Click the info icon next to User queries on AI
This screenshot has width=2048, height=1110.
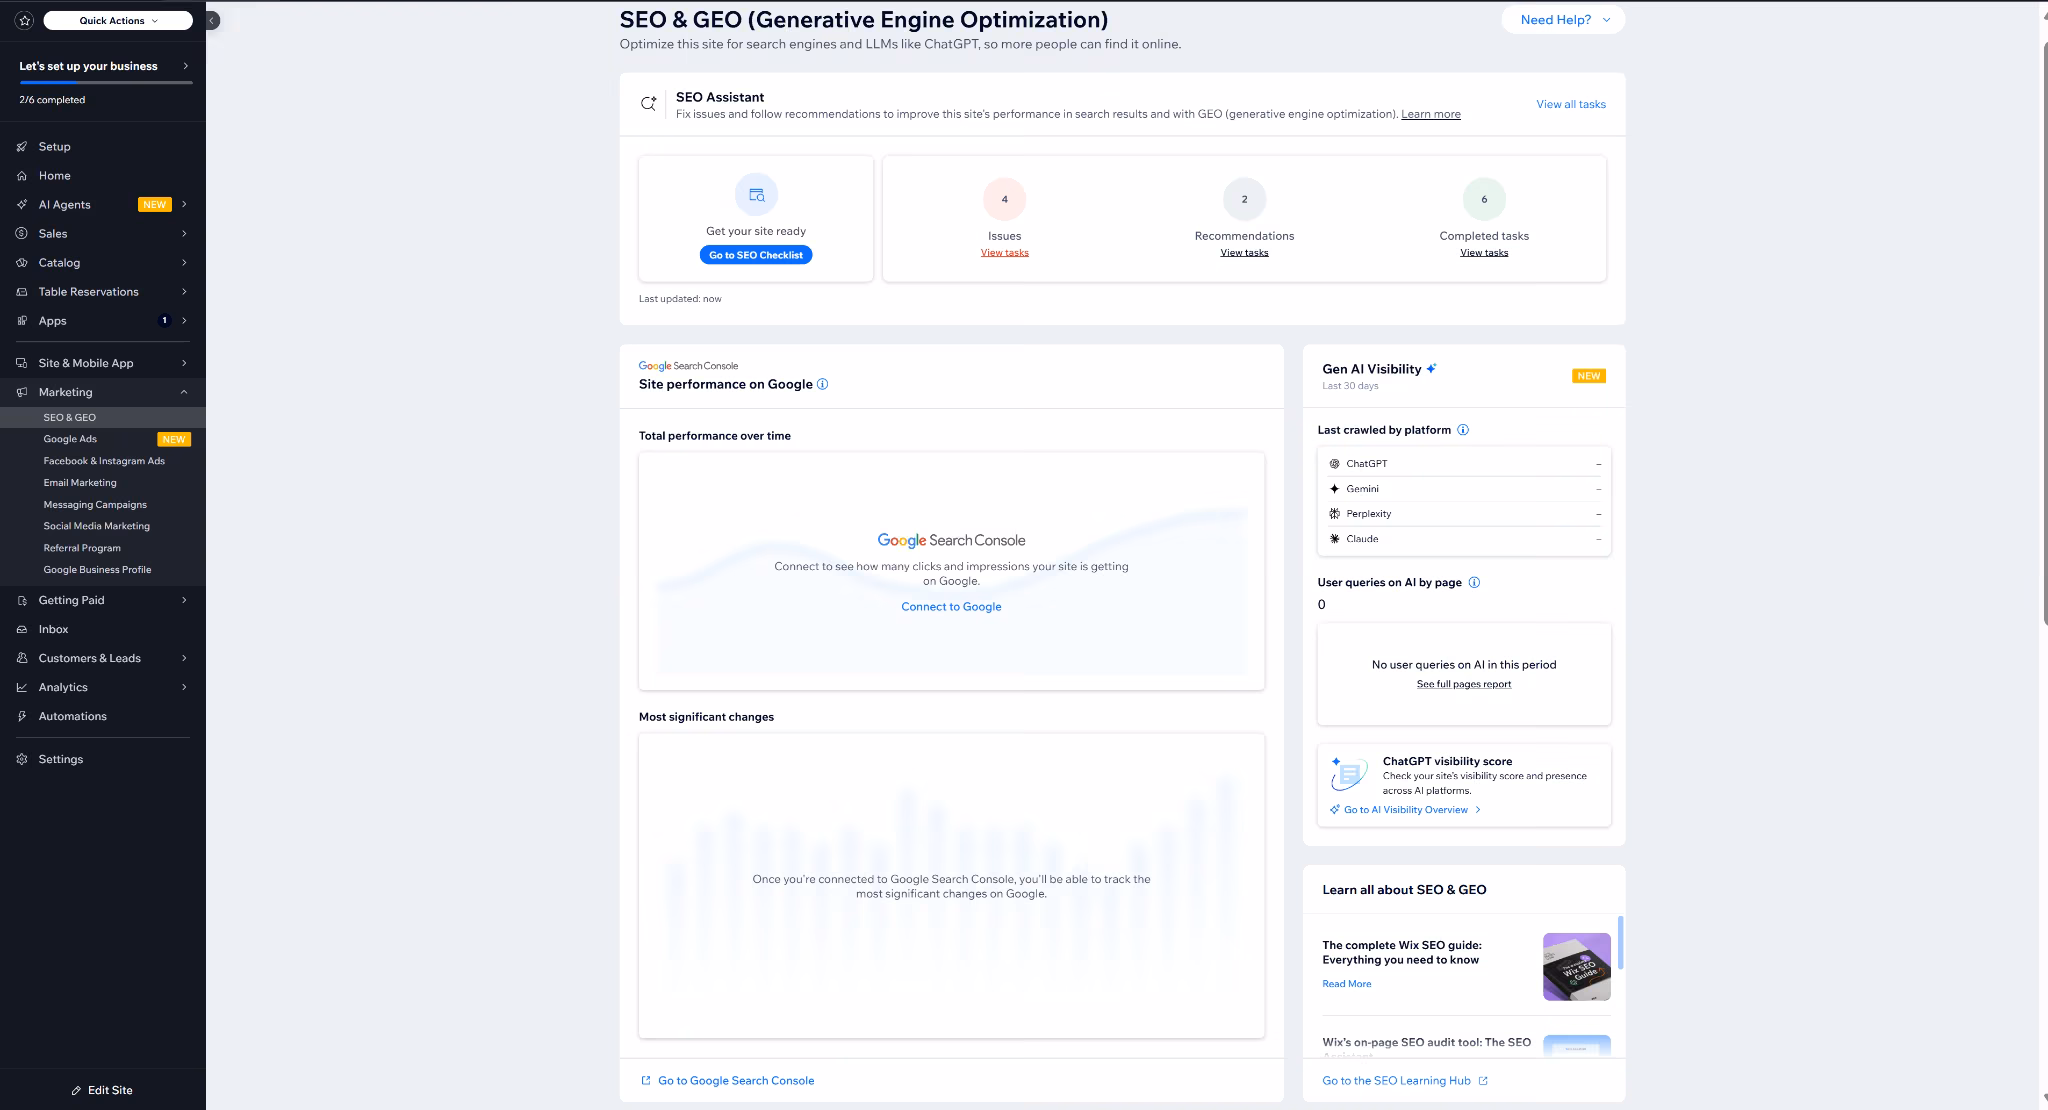pos(1474,582)
